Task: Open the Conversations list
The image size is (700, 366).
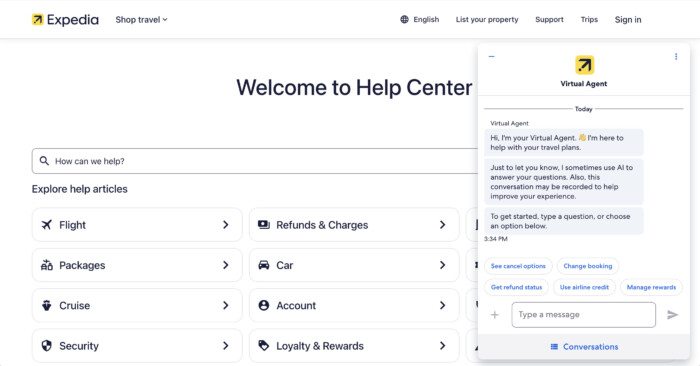Action: coord(584,347)
